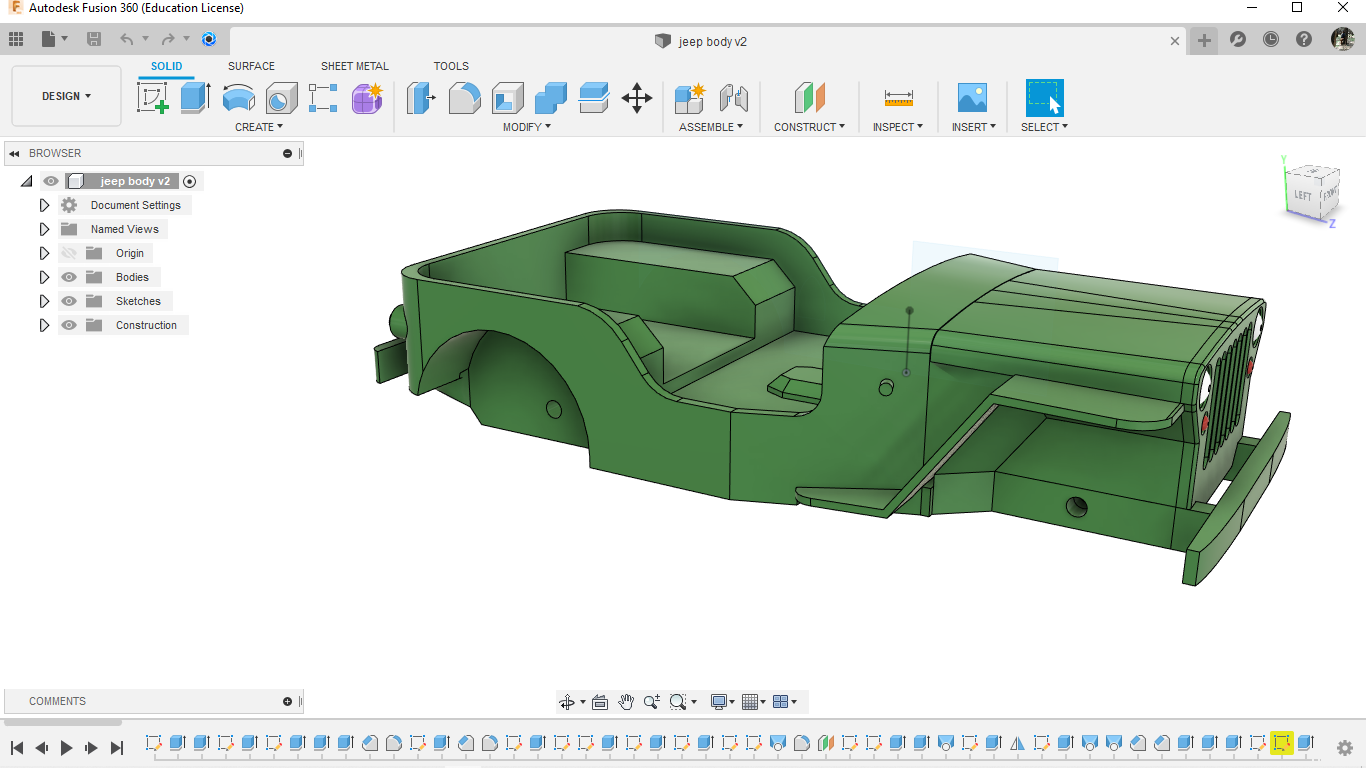
Task: Expand the Construction folder
Action: 44,325
